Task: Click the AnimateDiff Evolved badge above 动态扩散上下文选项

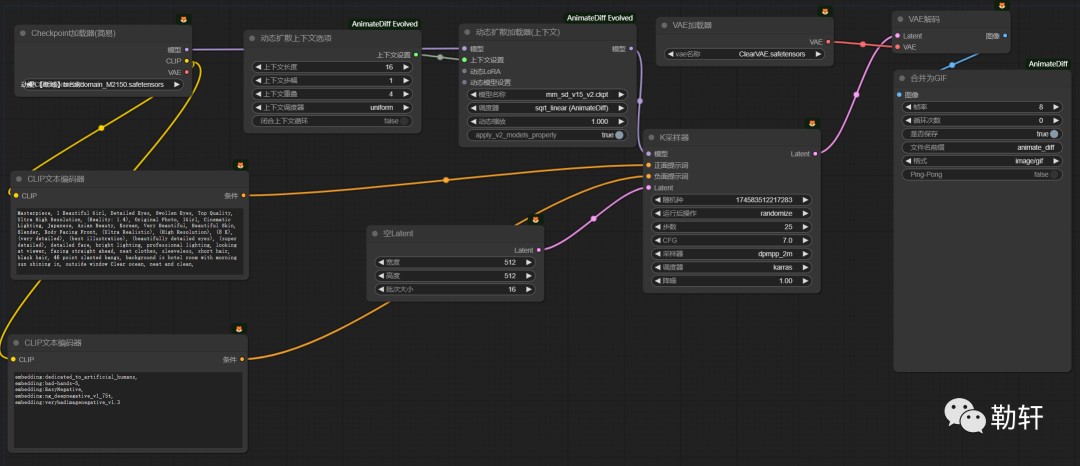Action: coord(385,24)
